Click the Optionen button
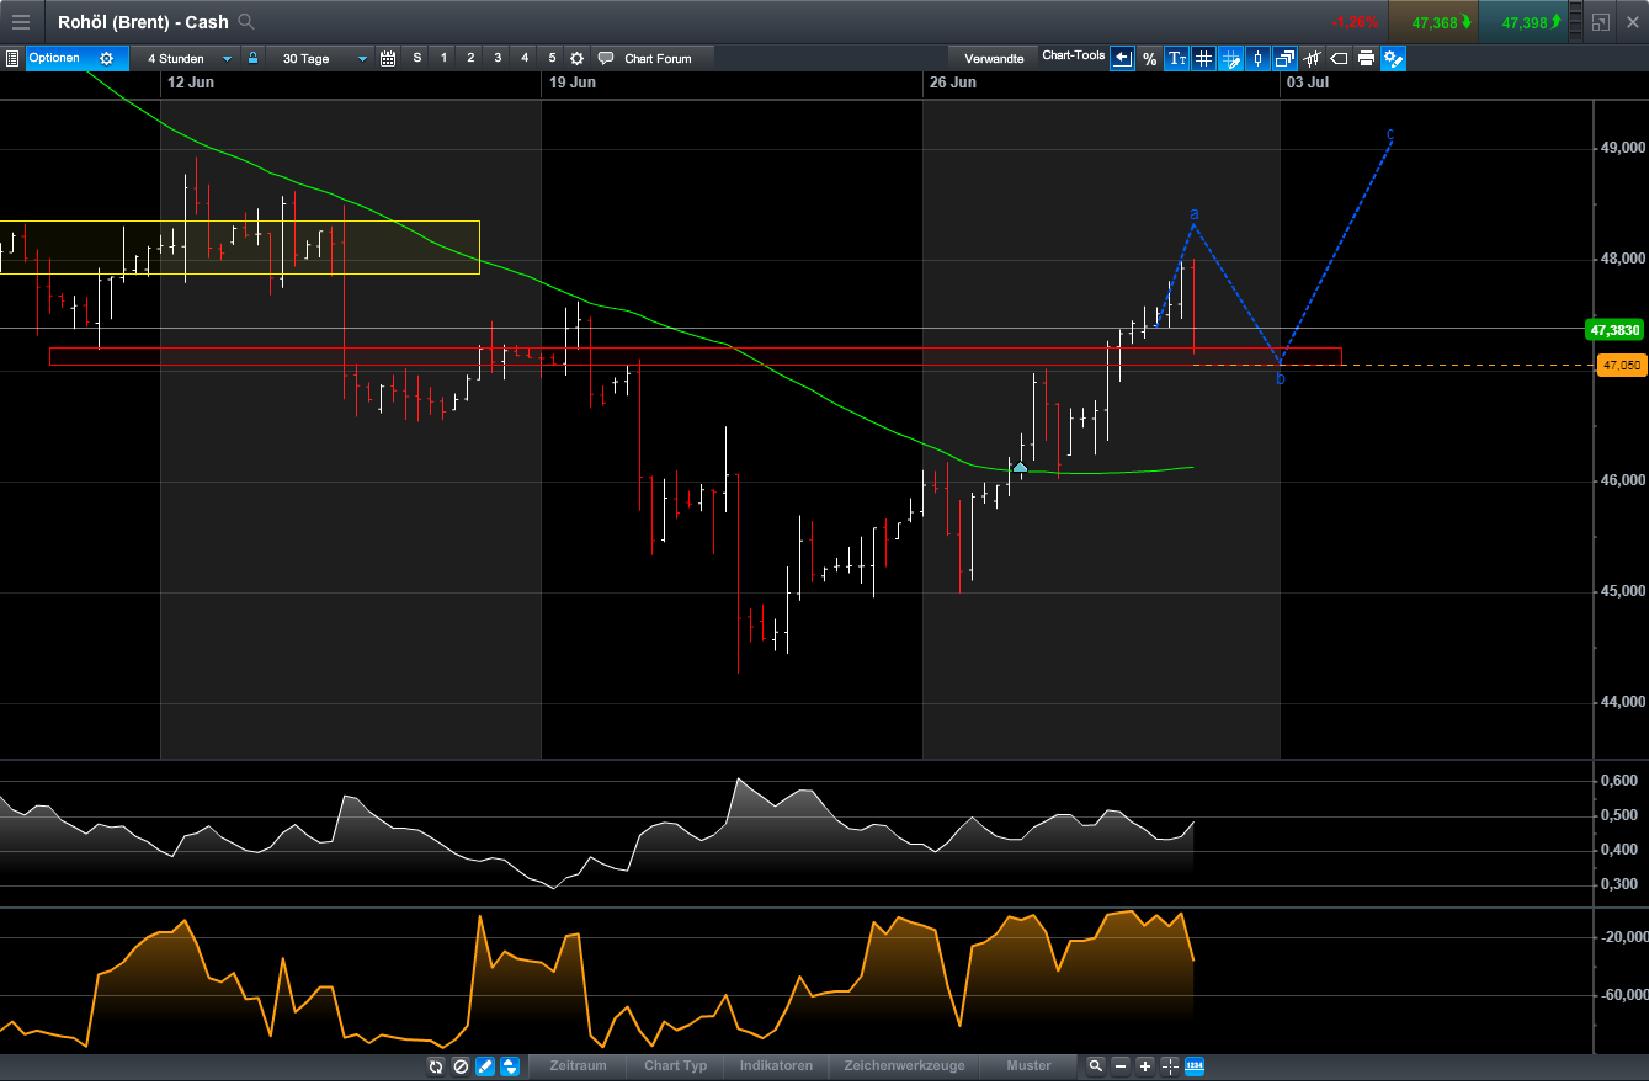 [58, 58]
